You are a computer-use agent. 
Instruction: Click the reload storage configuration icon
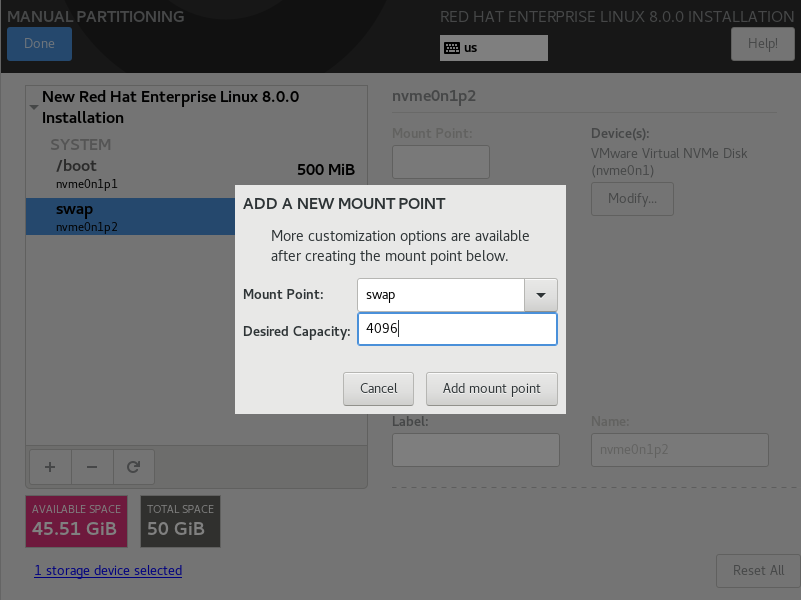pos(134,467)
